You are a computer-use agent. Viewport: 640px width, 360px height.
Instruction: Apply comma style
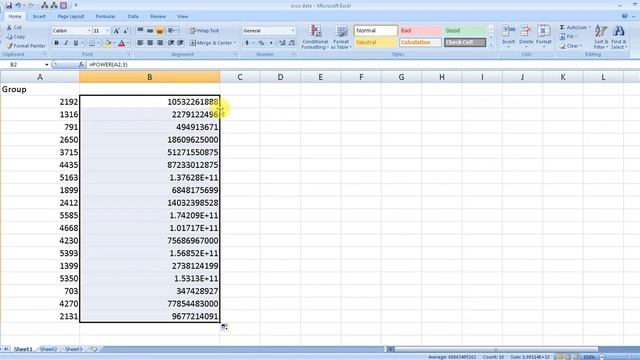pyautogui.click(x=271, y=43)
